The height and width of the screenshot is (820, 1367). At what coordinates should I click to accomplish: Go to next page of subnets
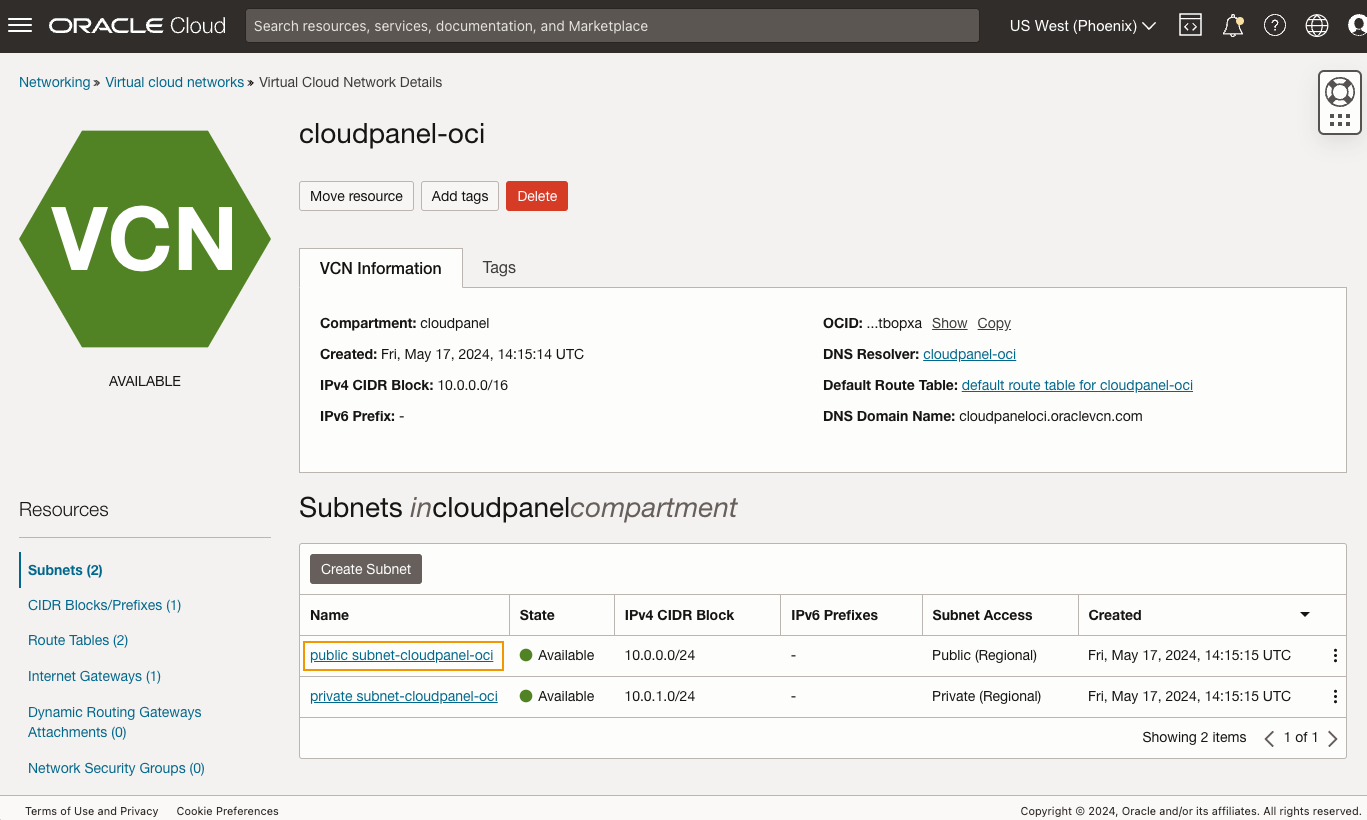point(1332,738)
